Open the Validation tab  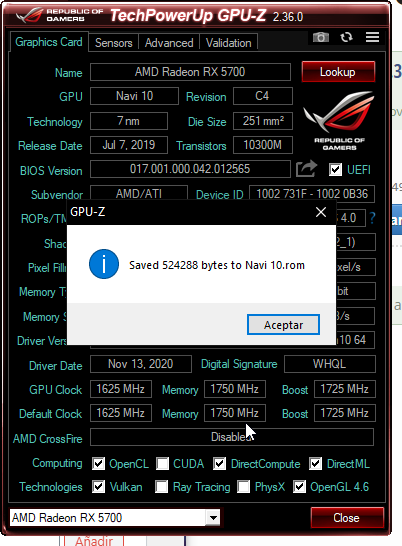coord(229,43)
